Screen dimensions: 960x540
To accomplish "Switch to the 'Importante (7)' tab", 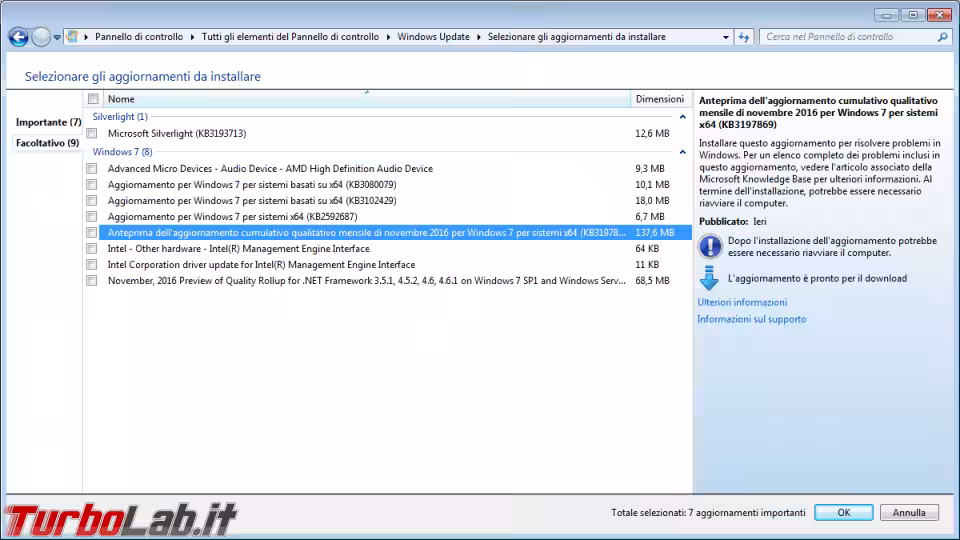I will 48,122.
